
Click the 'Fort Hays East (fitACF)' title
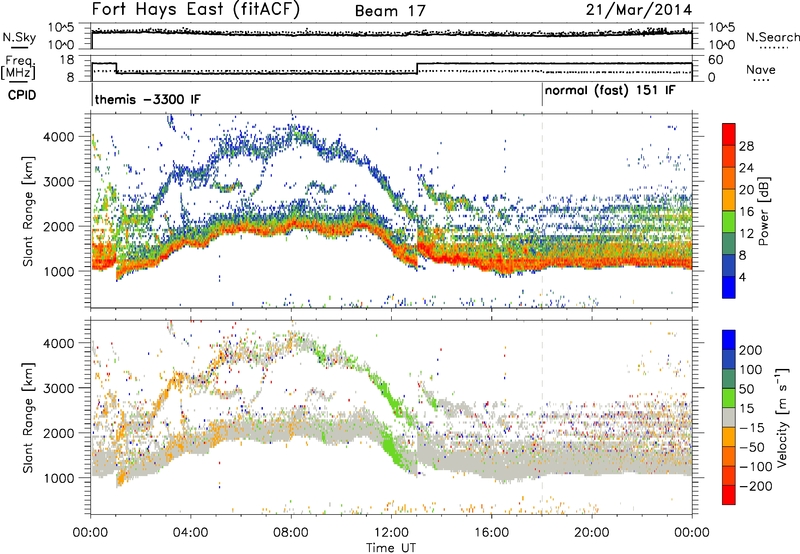coord(195,10)
